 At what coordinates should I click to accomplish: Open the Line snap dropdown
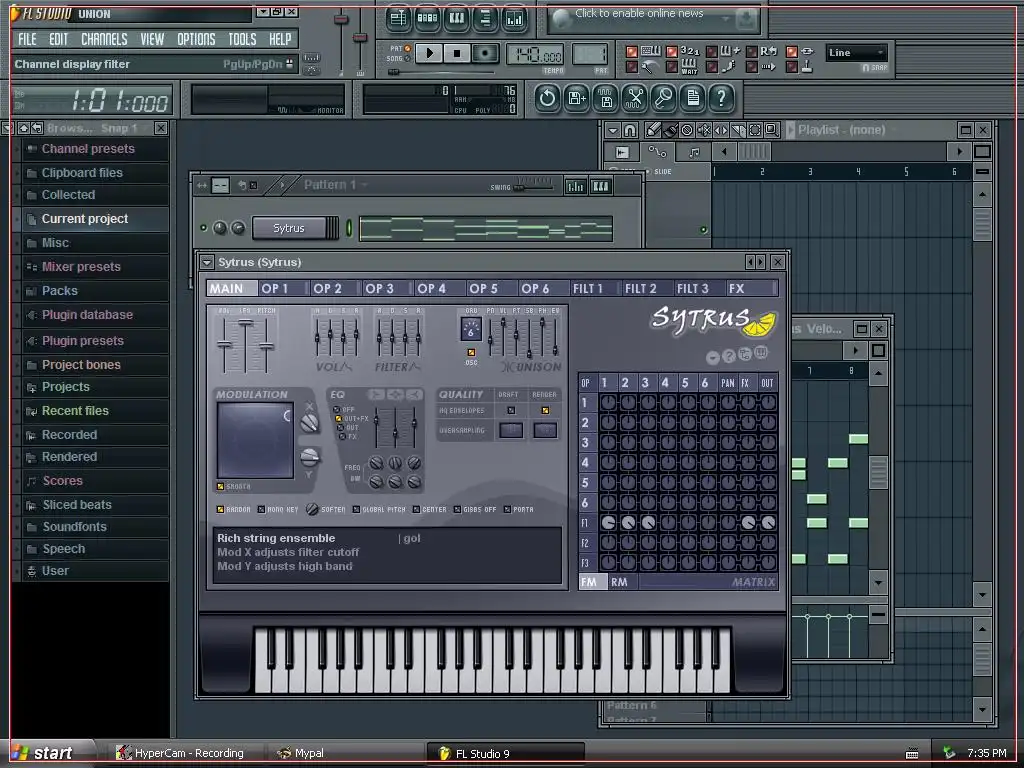click(x=856, y=53)
